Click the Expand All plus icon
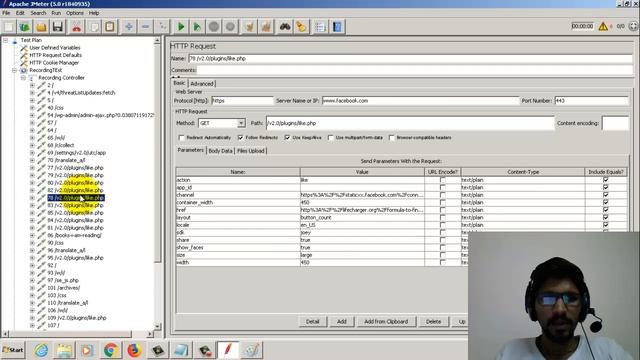 pyautogui.click(x=129, y=27)
